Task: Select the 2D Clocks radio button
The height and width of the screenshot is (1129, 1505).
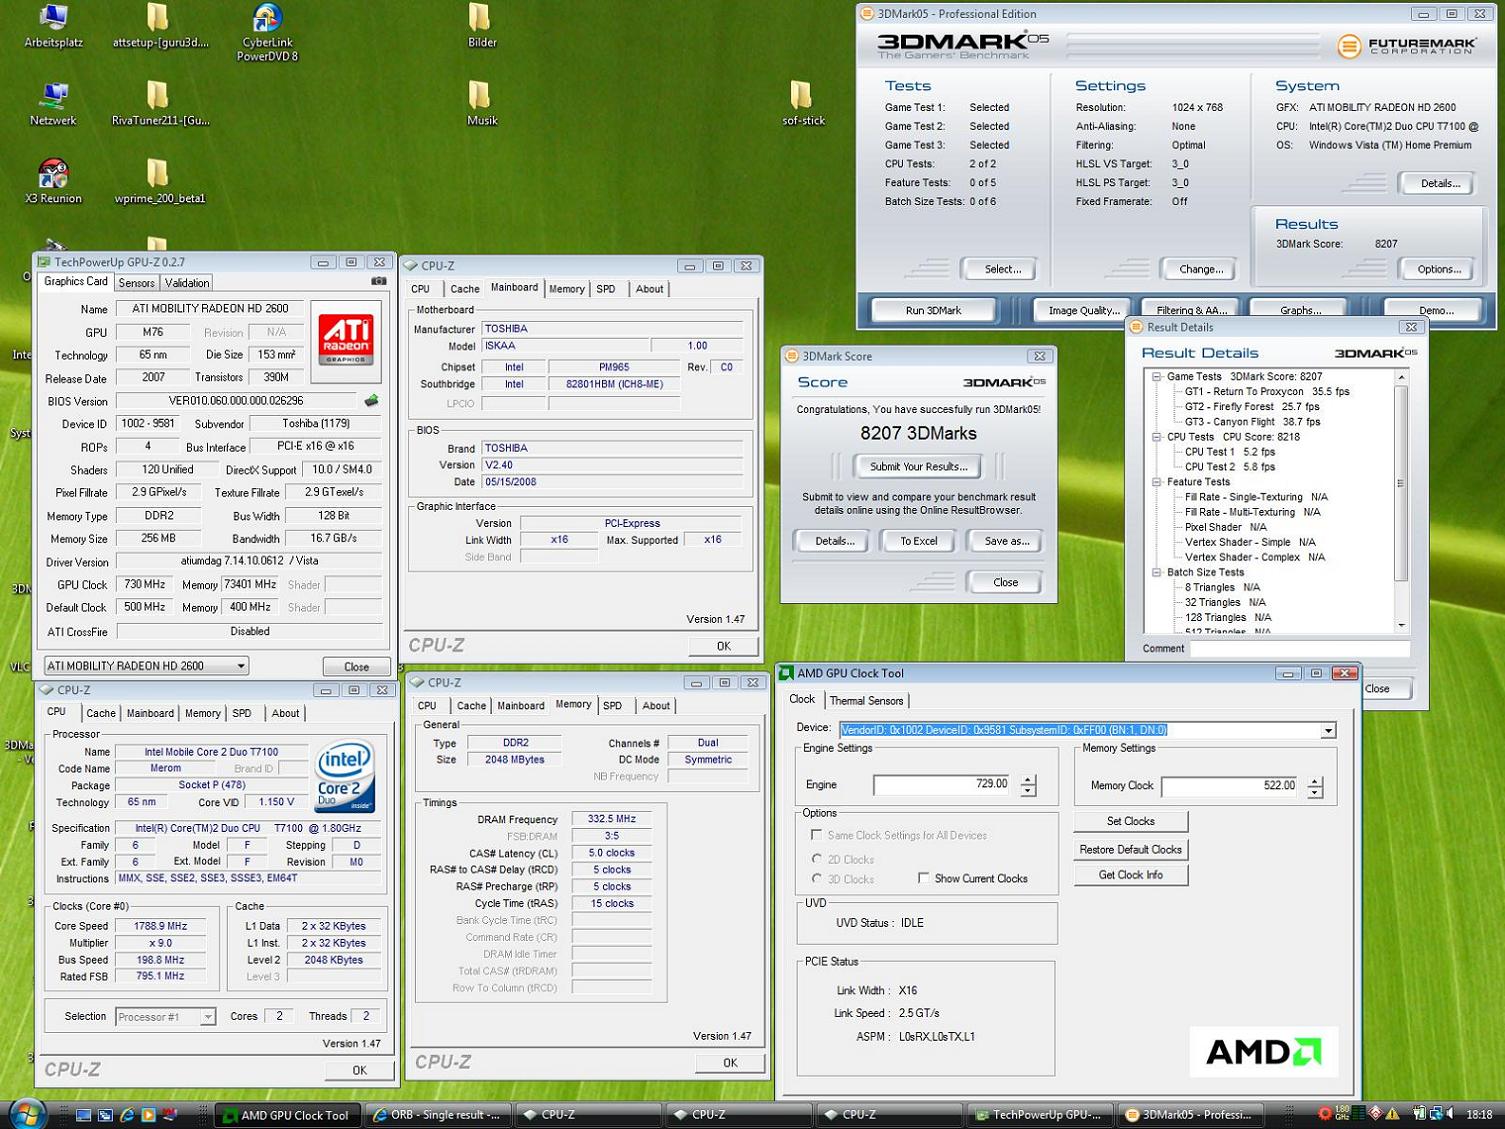Action: [x=817, y=859]
